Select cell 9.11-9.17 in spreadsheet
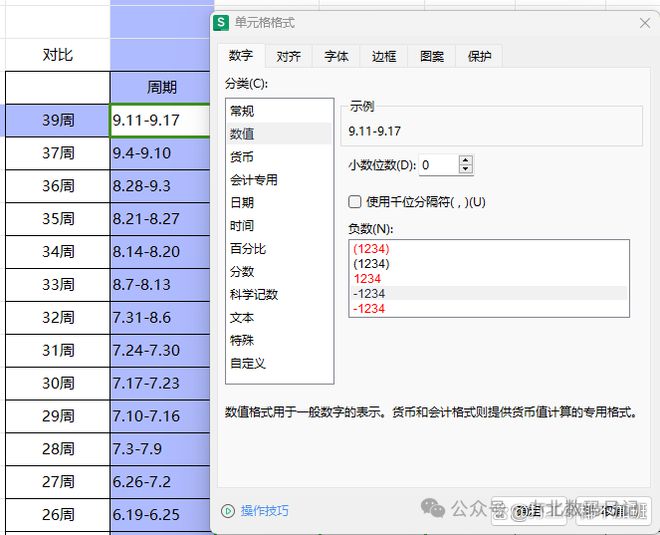Screen dimensions: 660x535 pos(160,120)
